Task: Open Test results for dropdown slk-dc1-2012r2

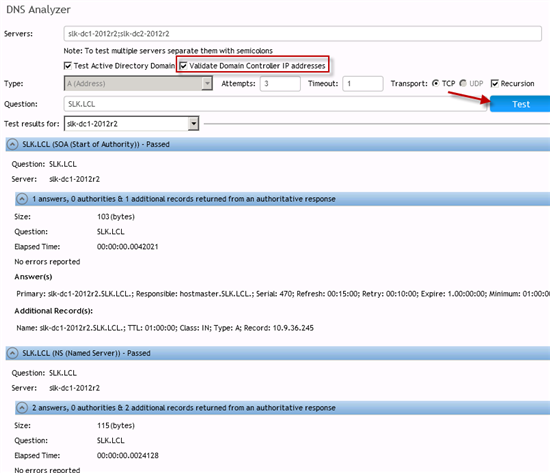Action: pyautogui.click(x=132, y=124)
